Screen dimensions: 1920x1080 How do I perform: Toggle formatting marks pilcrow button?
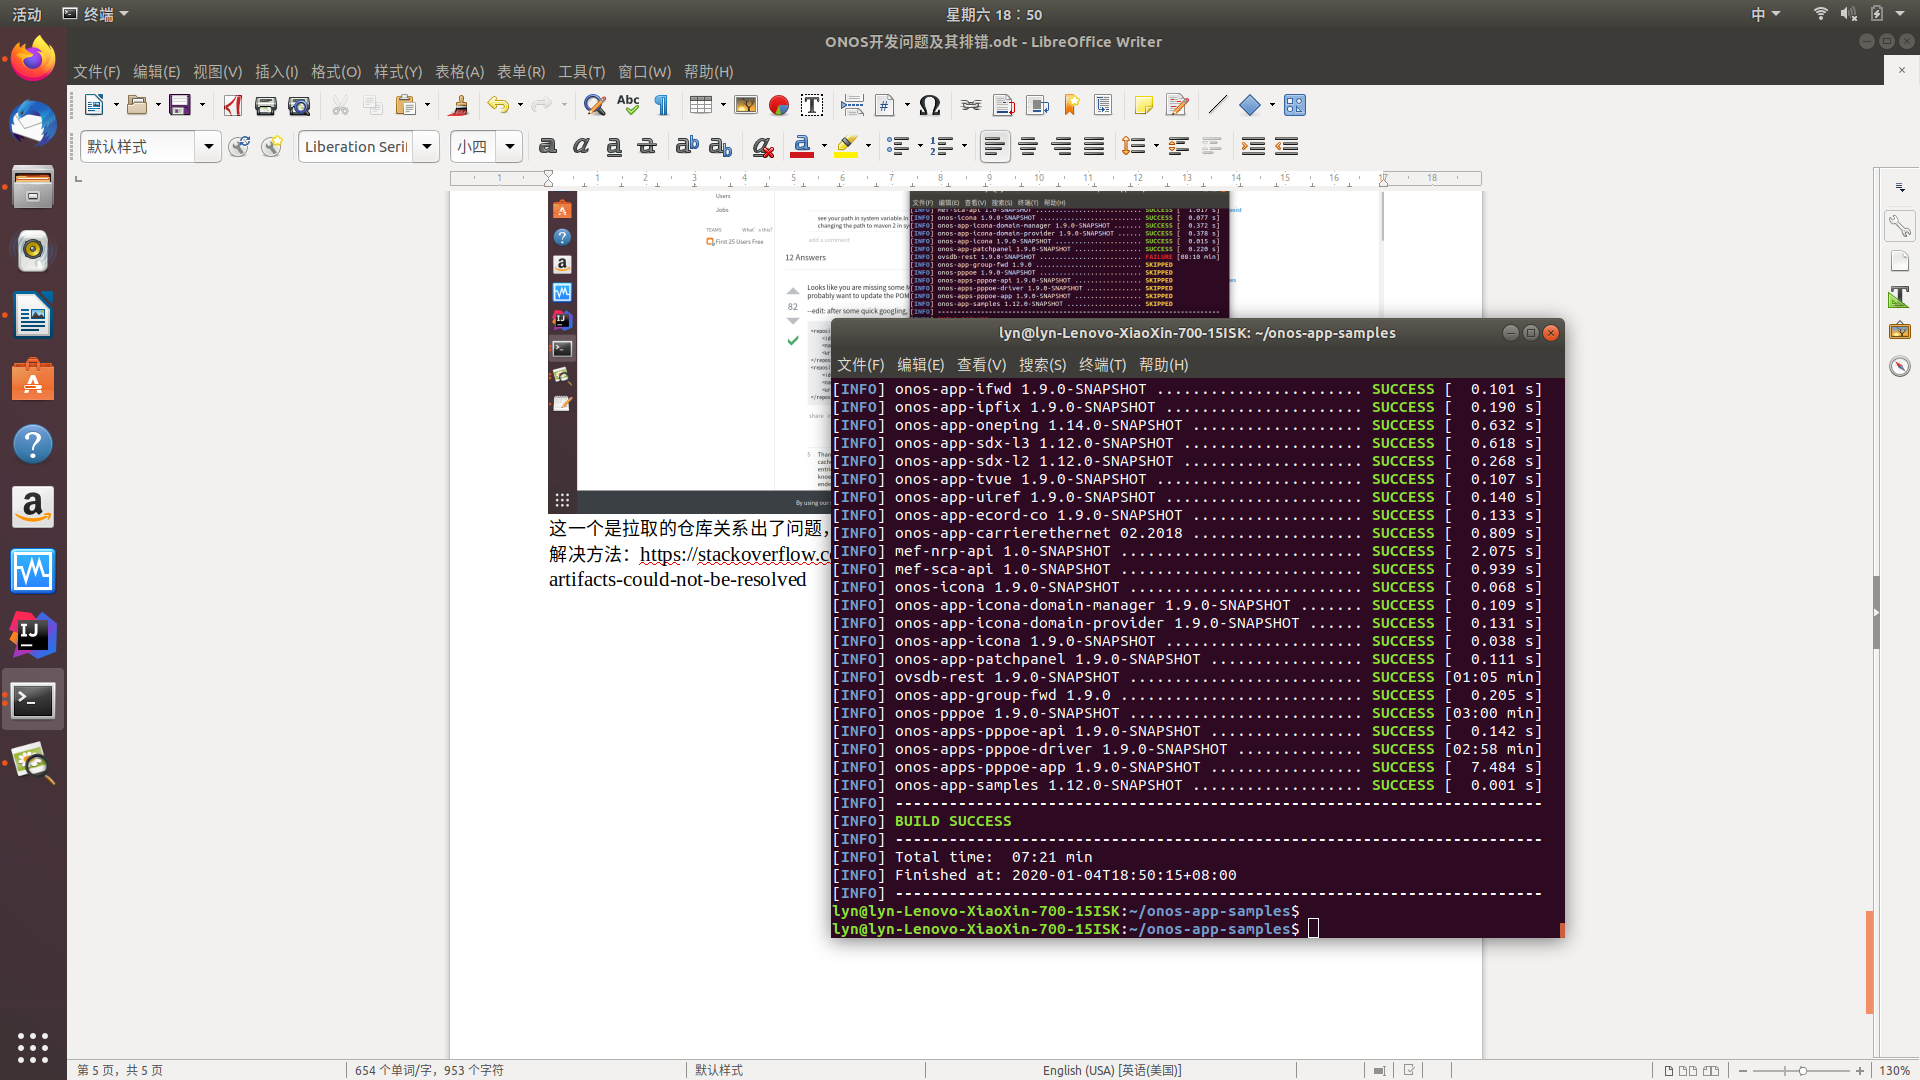click(x=661, y=105)
